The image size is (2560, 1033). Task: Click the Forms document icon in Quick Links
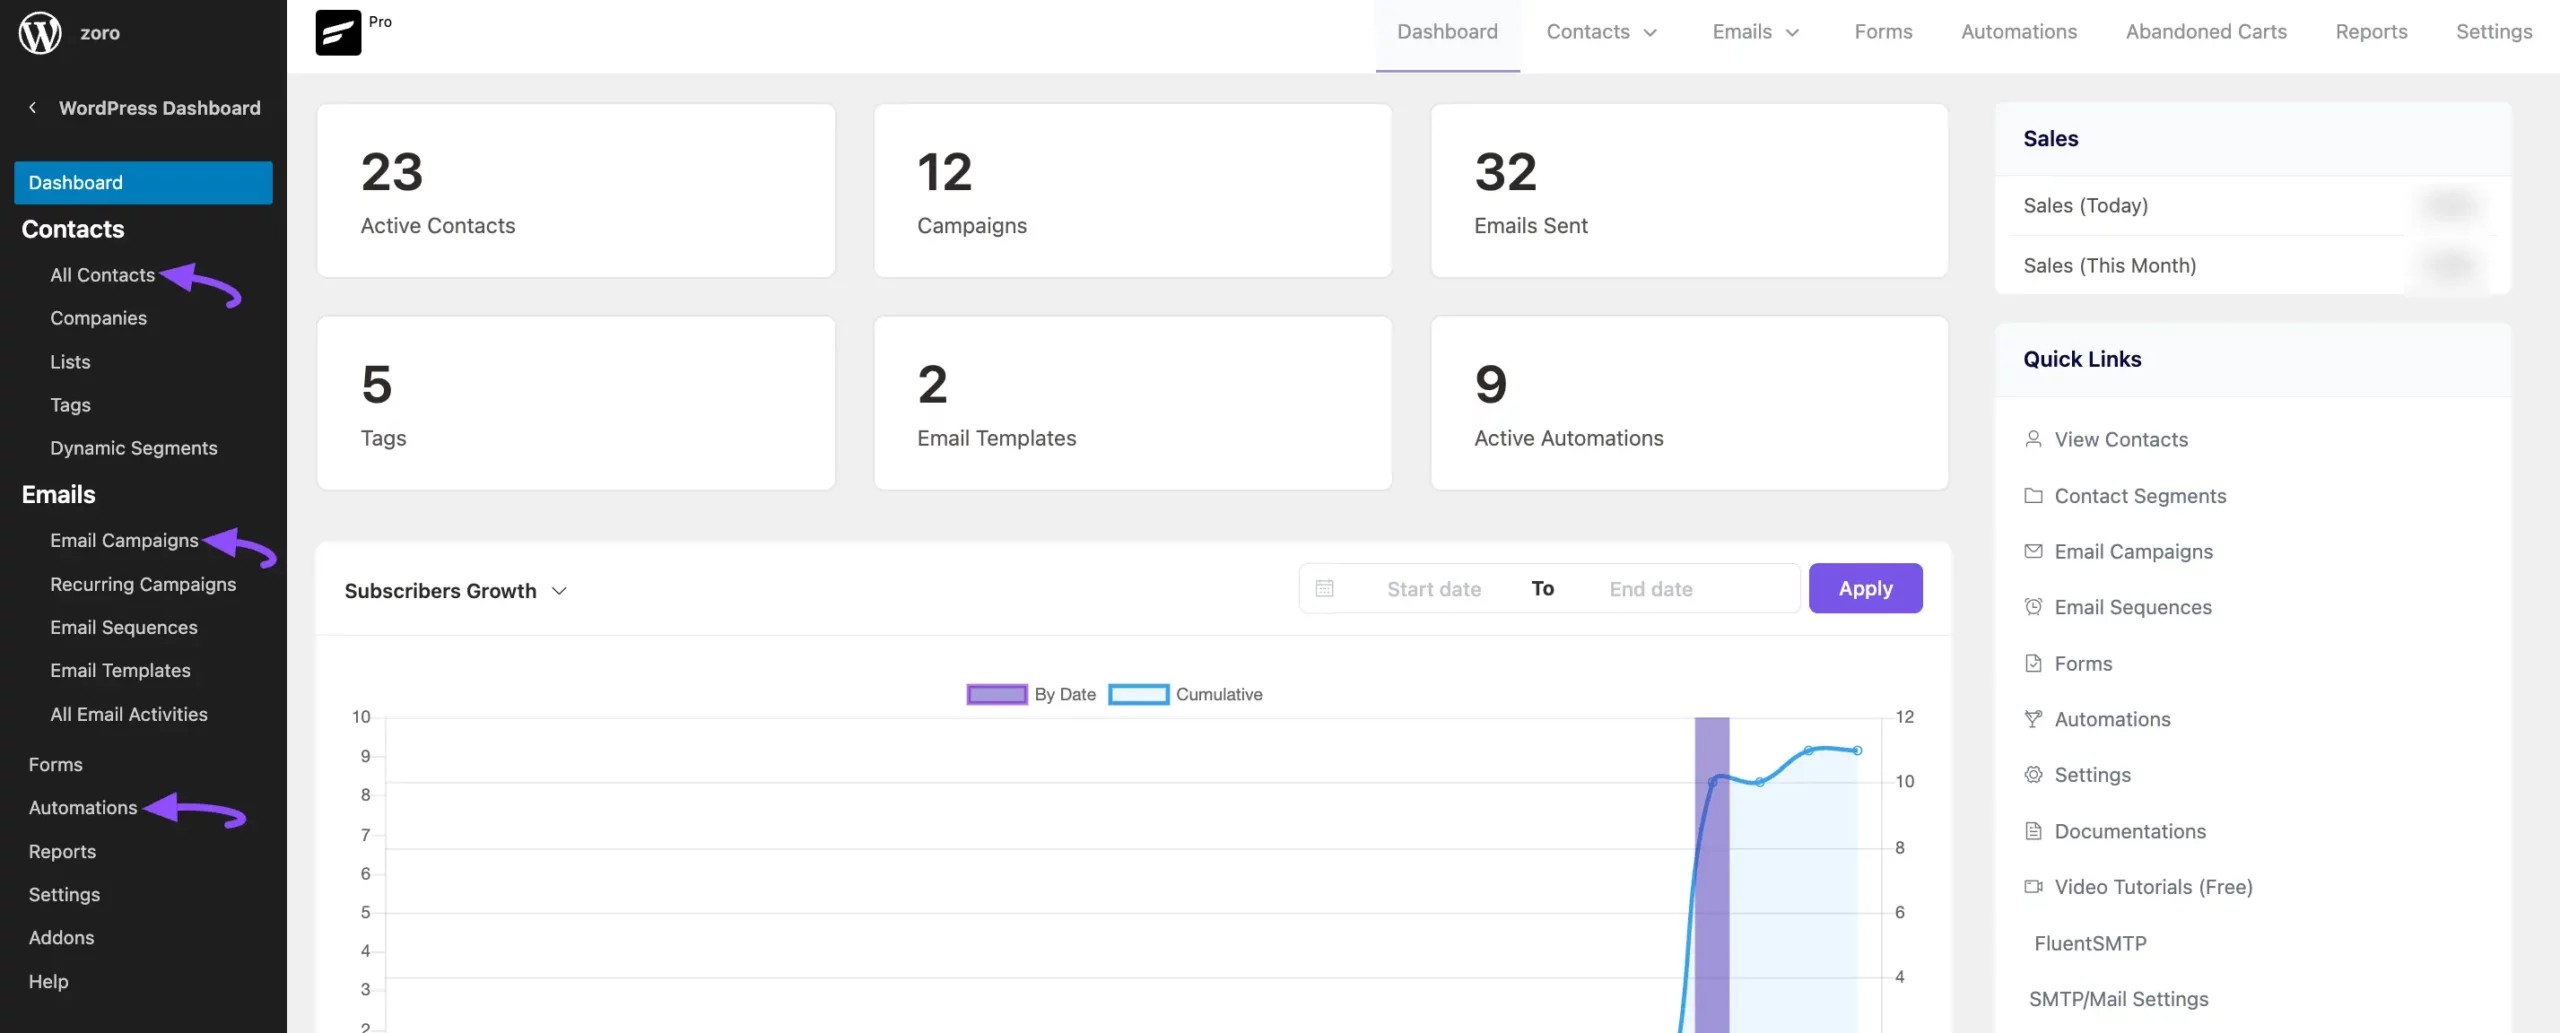[2033, 663]
